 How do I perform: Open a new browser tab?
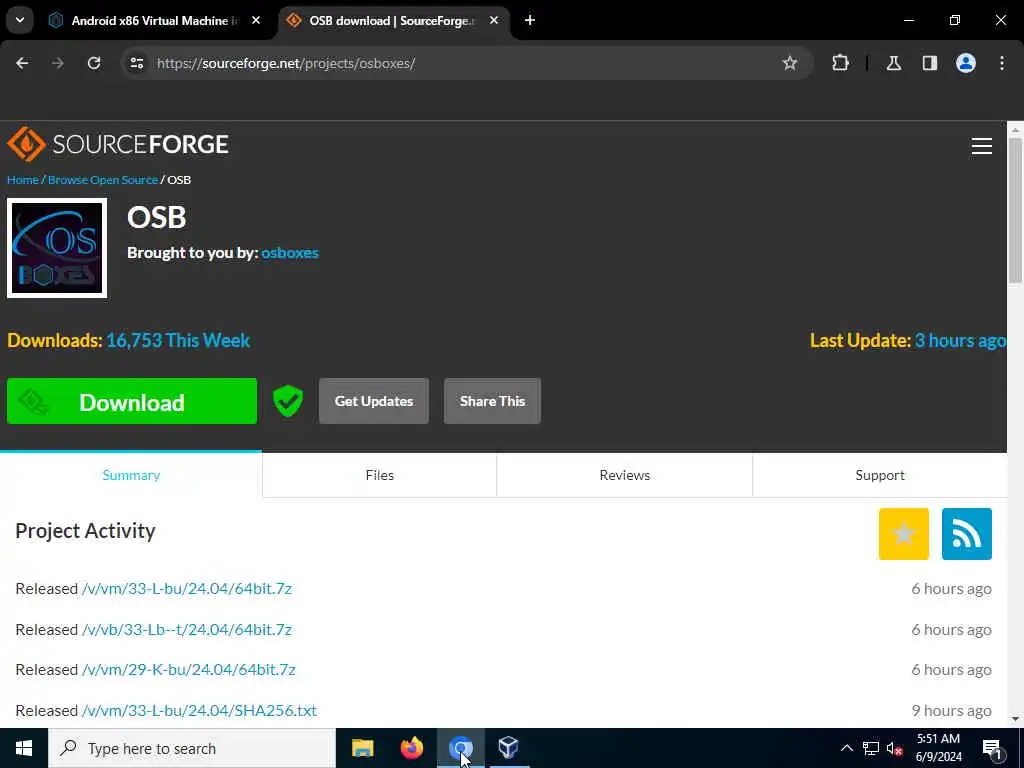tap(530, 20)
